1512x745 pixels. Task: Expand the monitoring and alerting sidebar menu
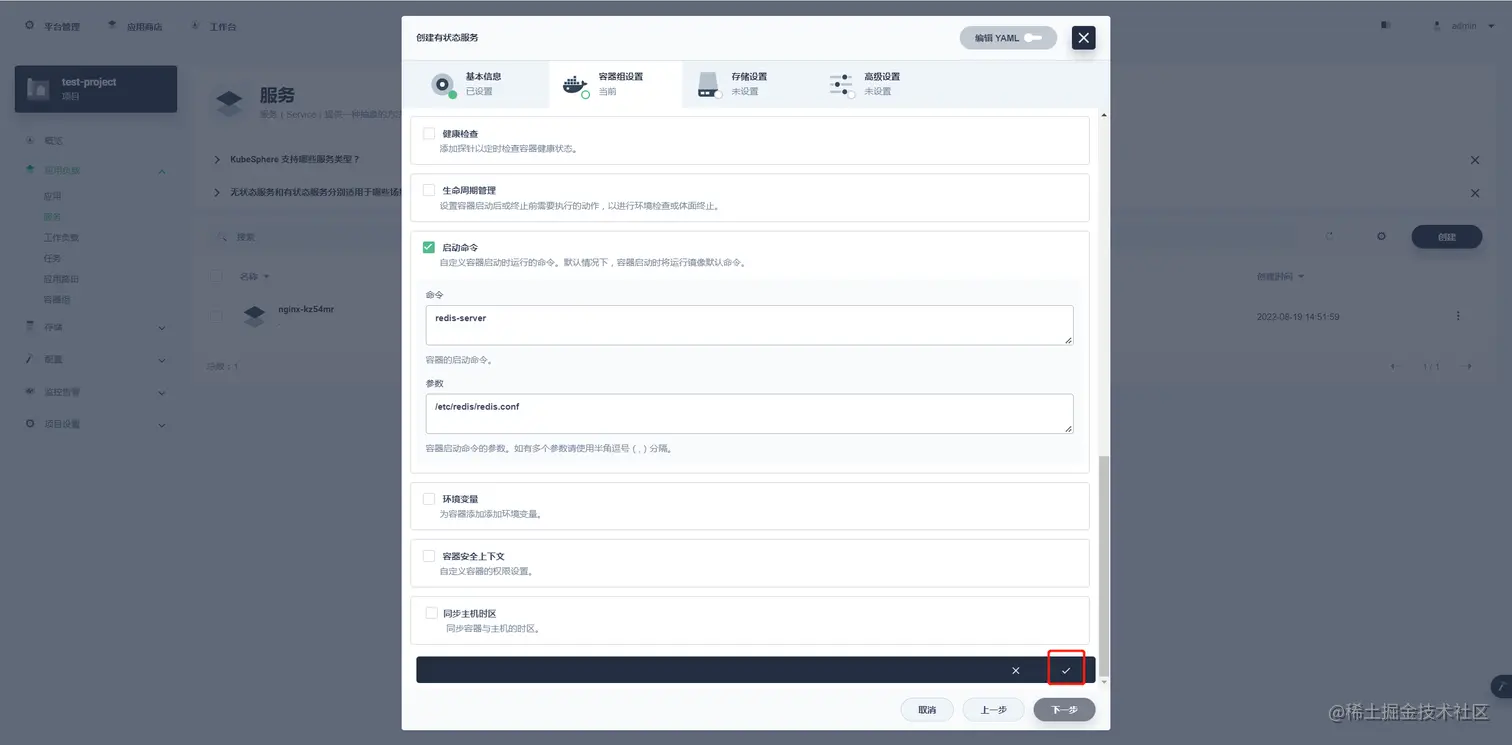point(162,393)
